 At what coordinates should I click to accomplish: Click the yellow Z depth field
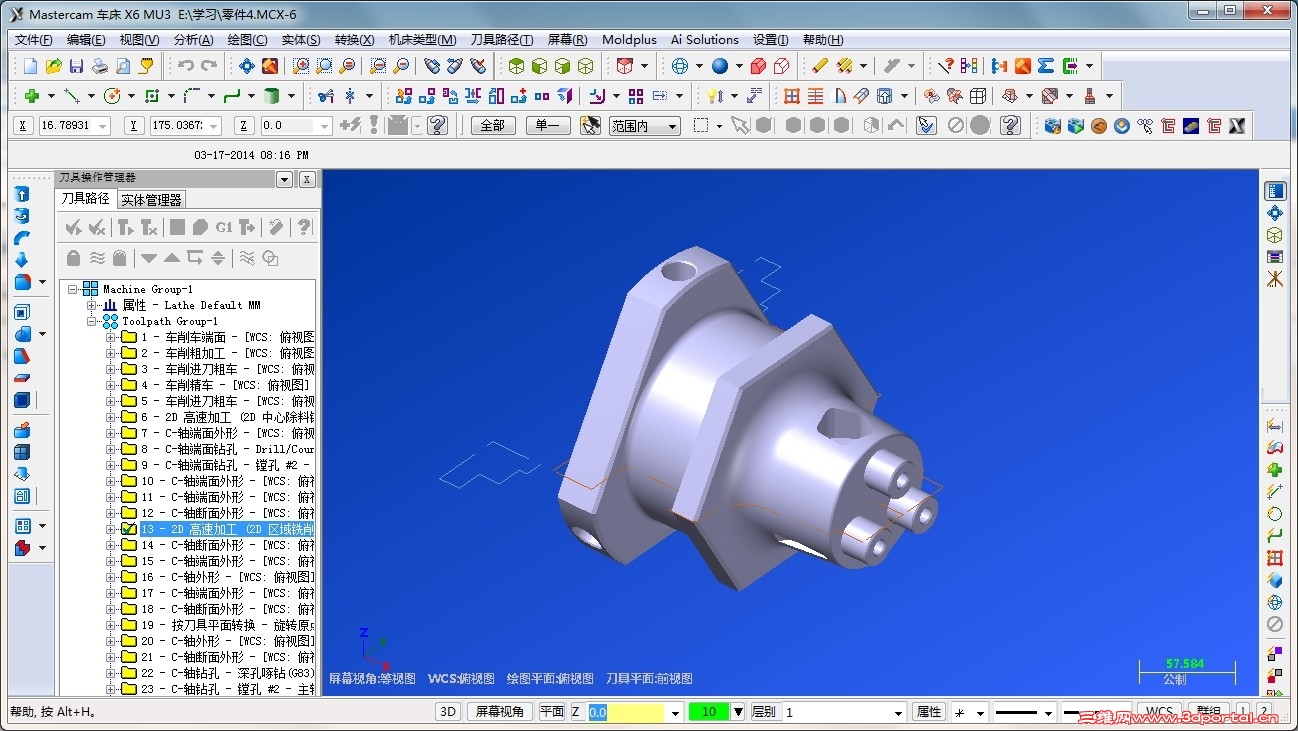pyautogui.click(x=626, y=712)
